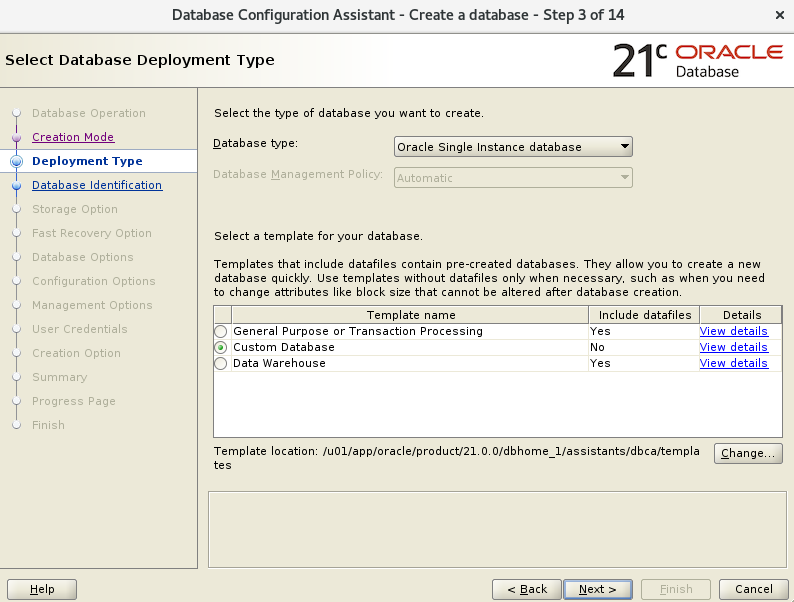Open the Creation Mode step link
Viewport: 794px width, 602px height.
coord(73,137)
